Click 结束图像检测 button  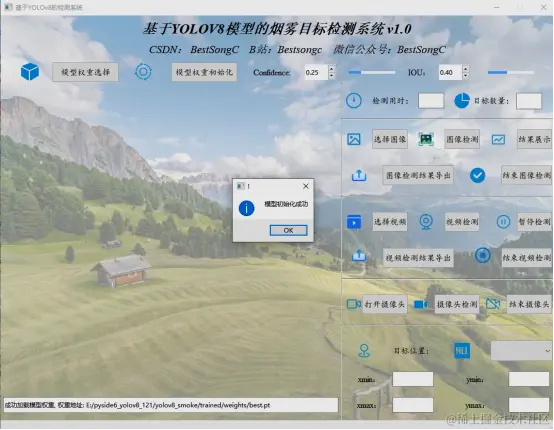(x=526, y=175)
